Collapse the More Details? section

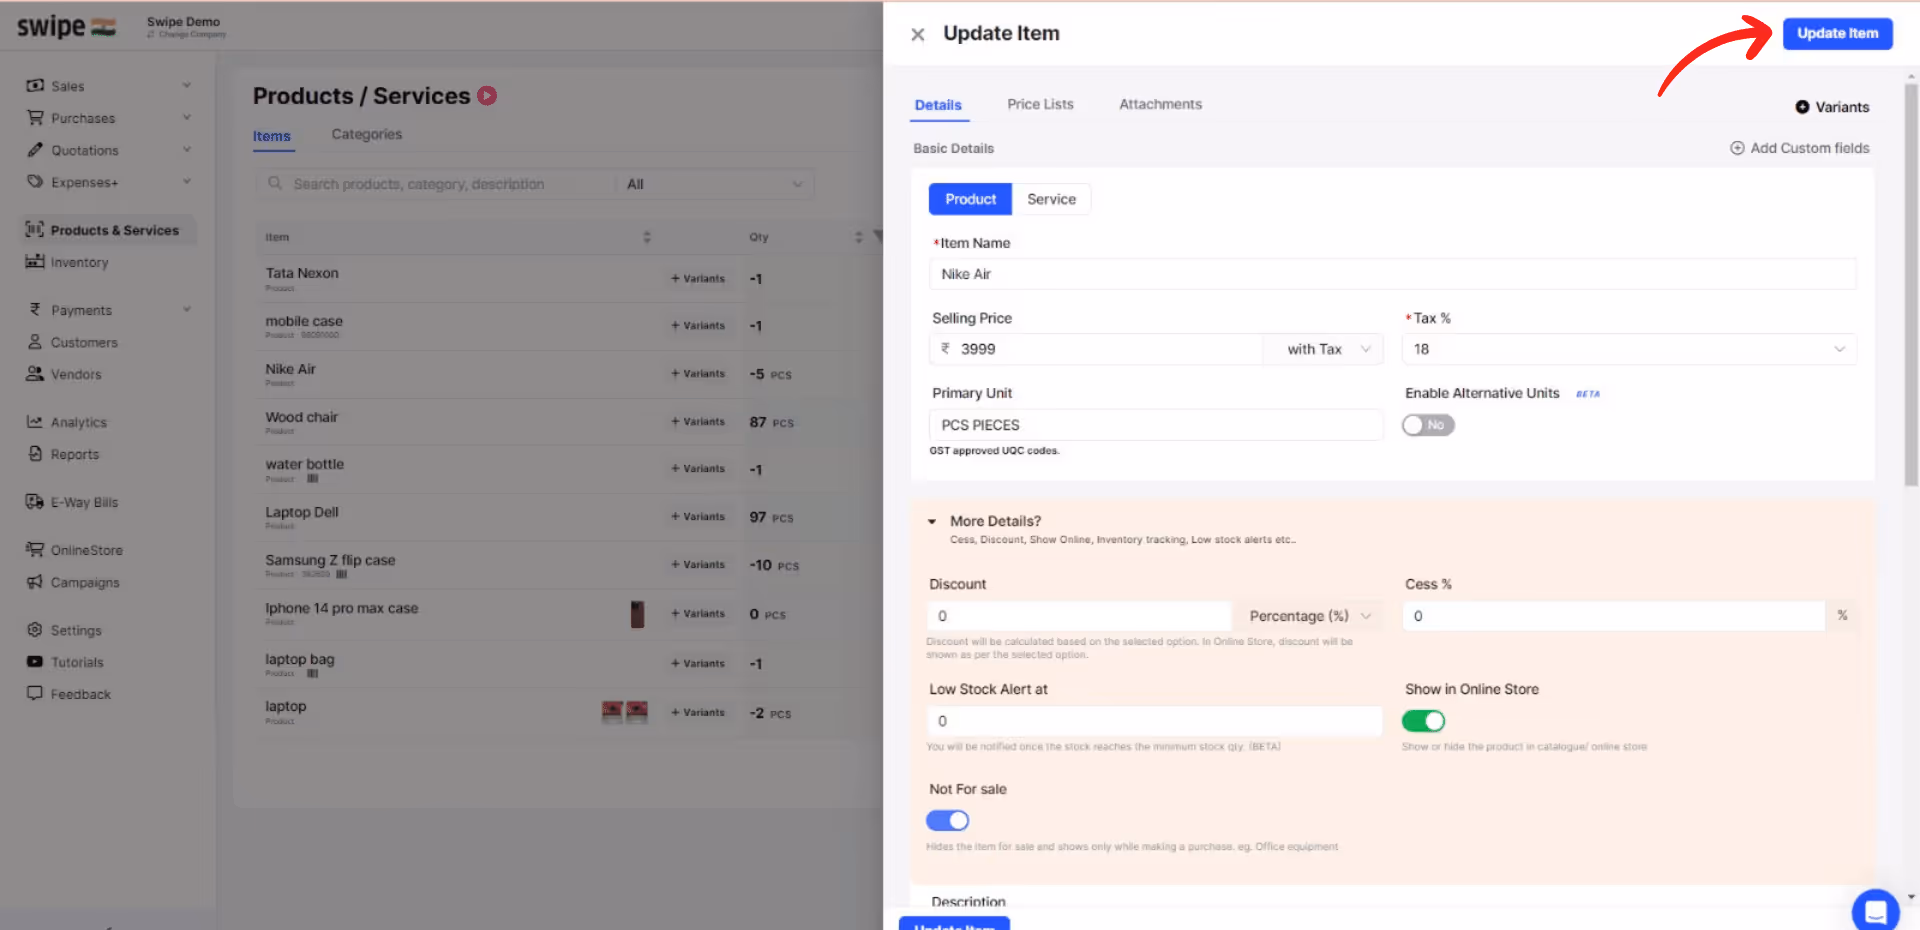[932, 521]
